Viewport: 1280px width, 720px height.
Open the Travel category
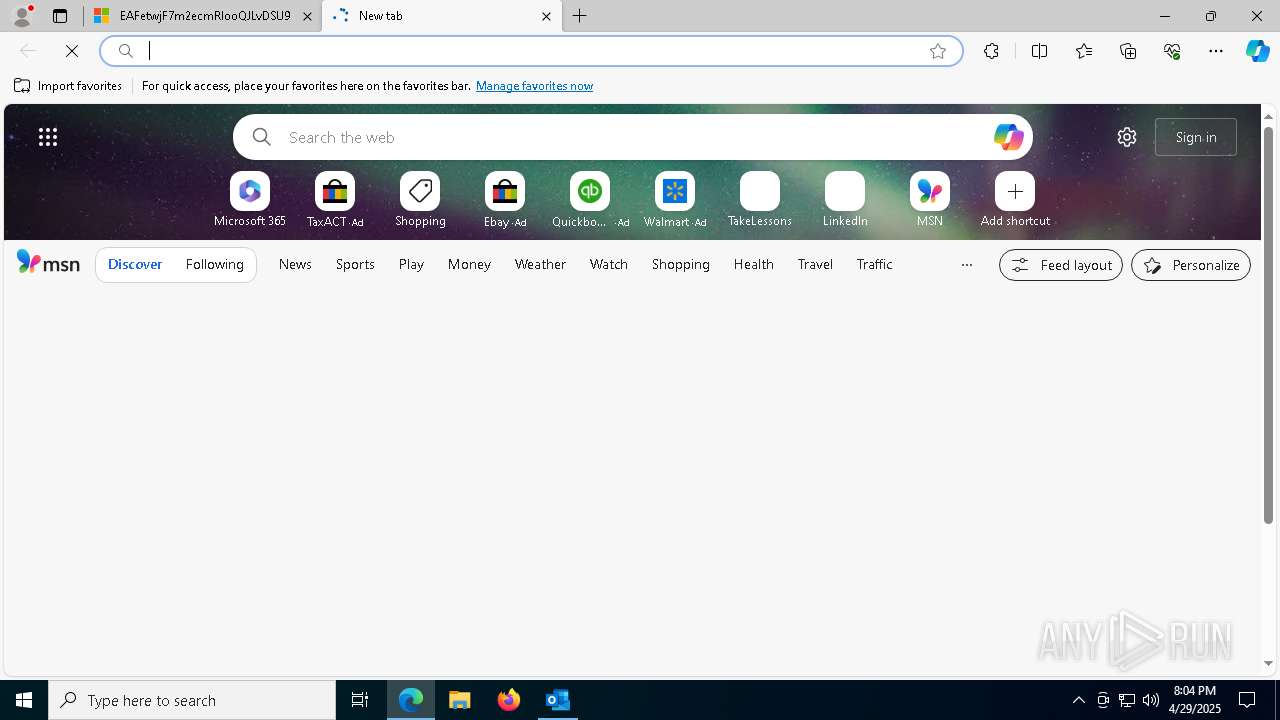[x=815, y=264]
